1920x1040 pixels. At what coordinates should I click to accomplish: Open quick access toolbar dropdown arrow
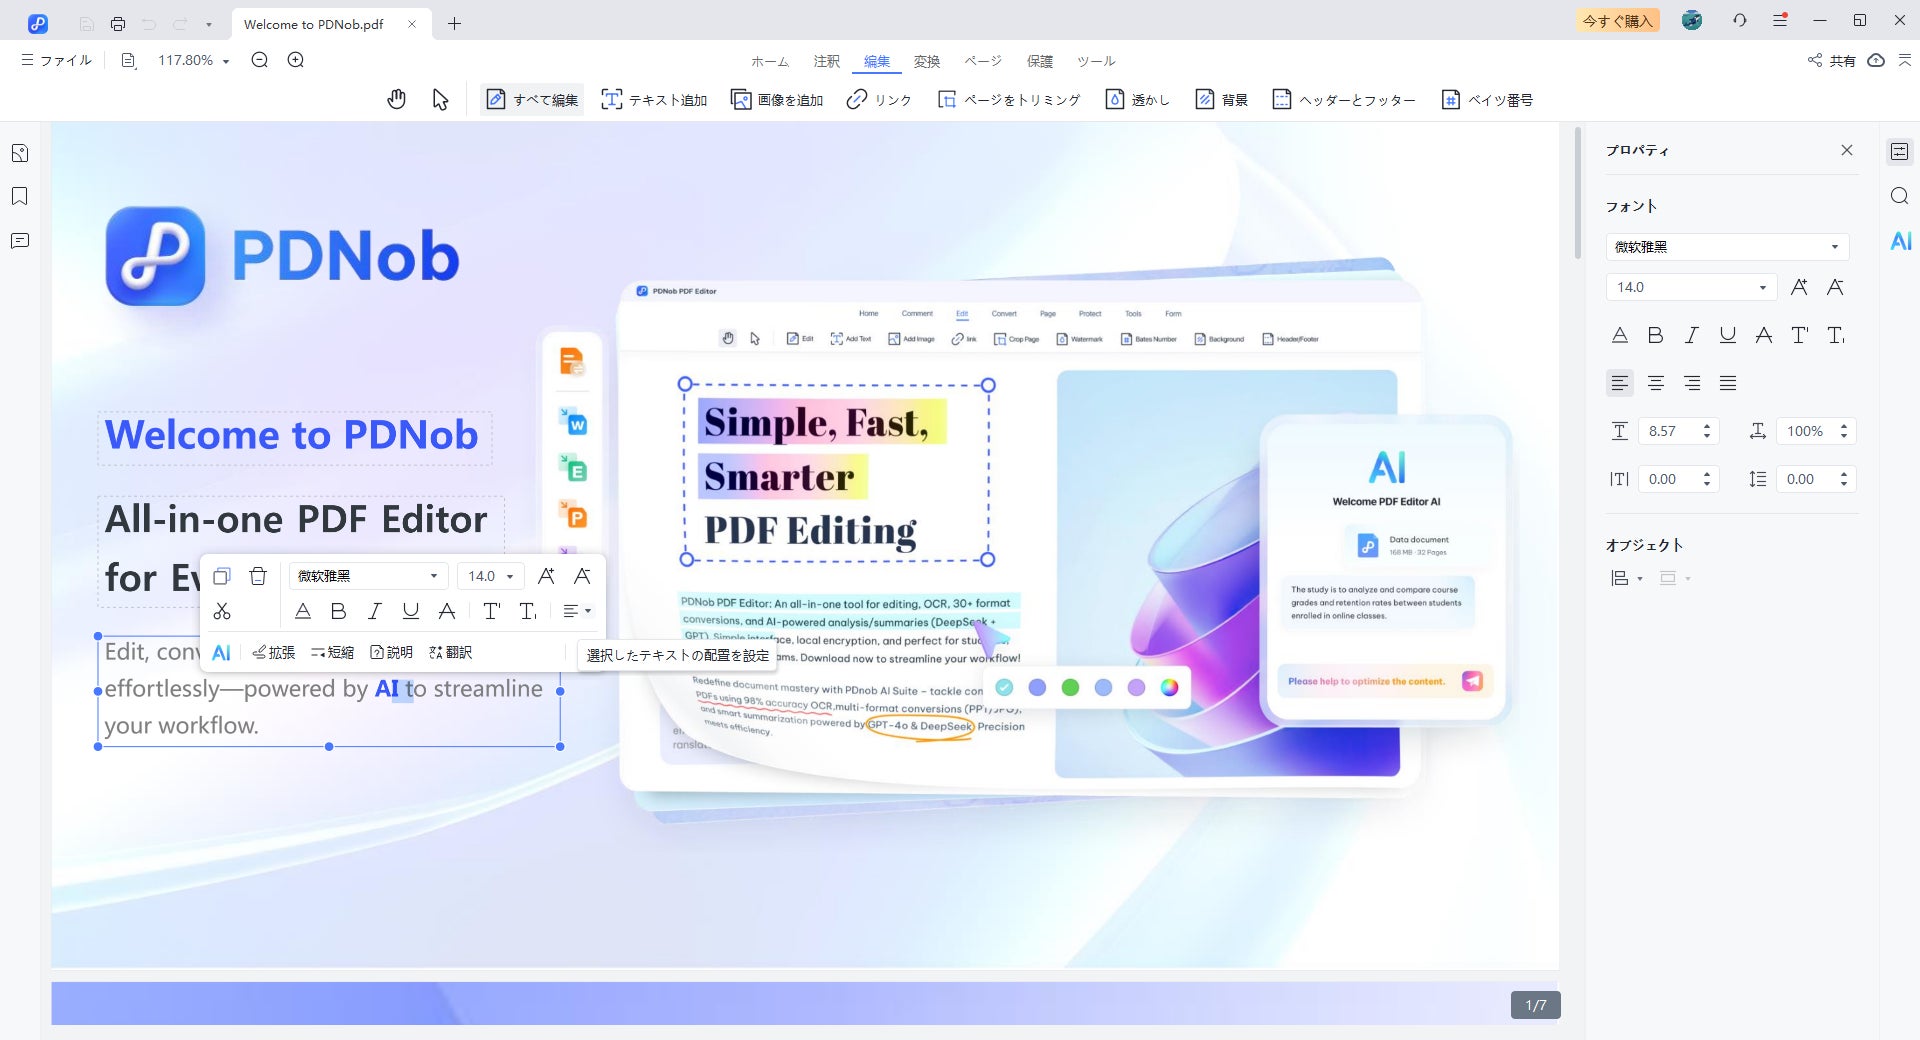(208, 24)
